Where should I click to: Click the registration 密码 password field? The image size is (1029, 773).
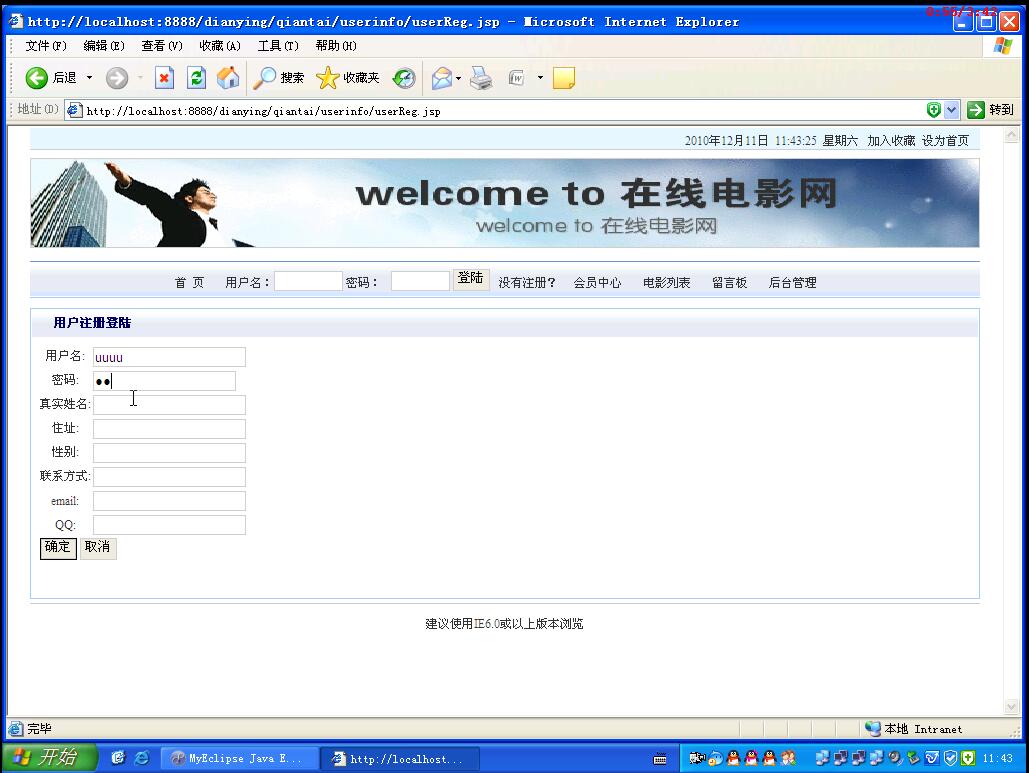coord(164,381)
